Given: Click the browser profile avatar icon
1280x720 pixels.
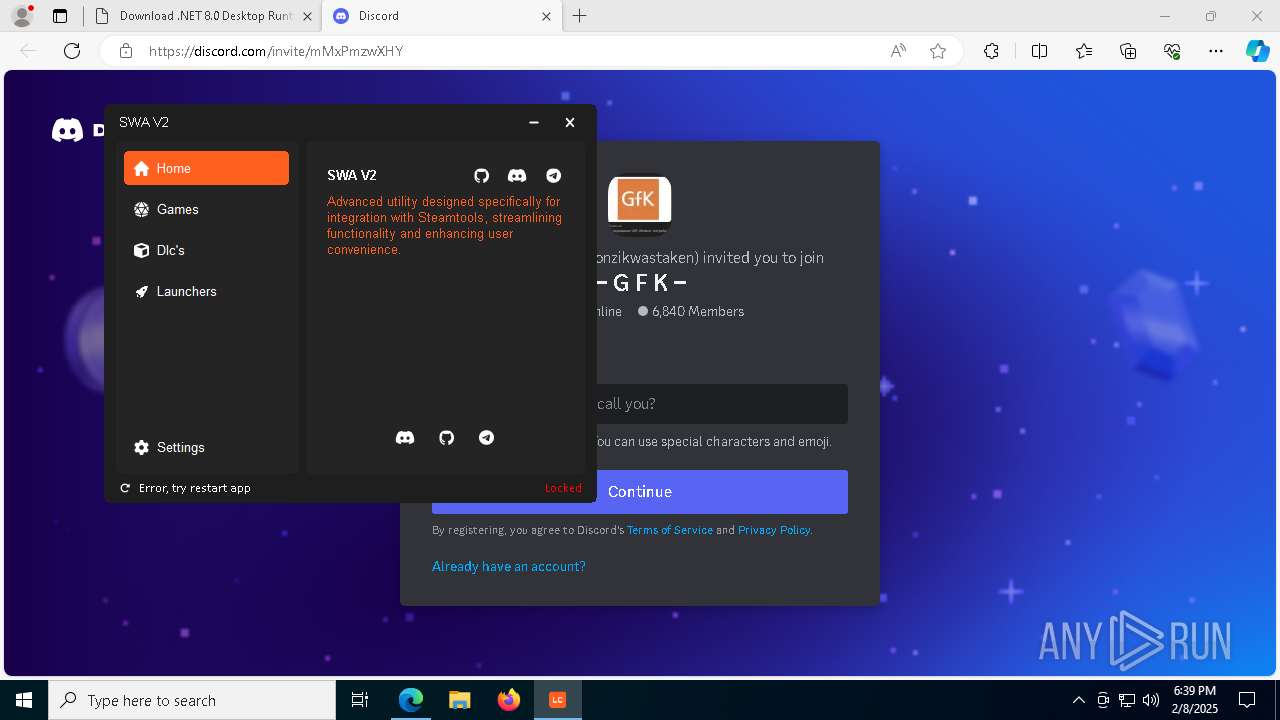Looking at the screenshot, I should (x=22, y=16).
